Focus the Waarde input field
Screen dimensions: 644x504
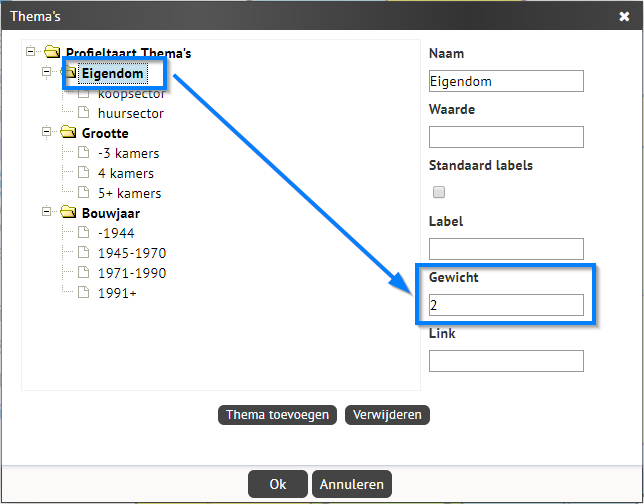506,137
